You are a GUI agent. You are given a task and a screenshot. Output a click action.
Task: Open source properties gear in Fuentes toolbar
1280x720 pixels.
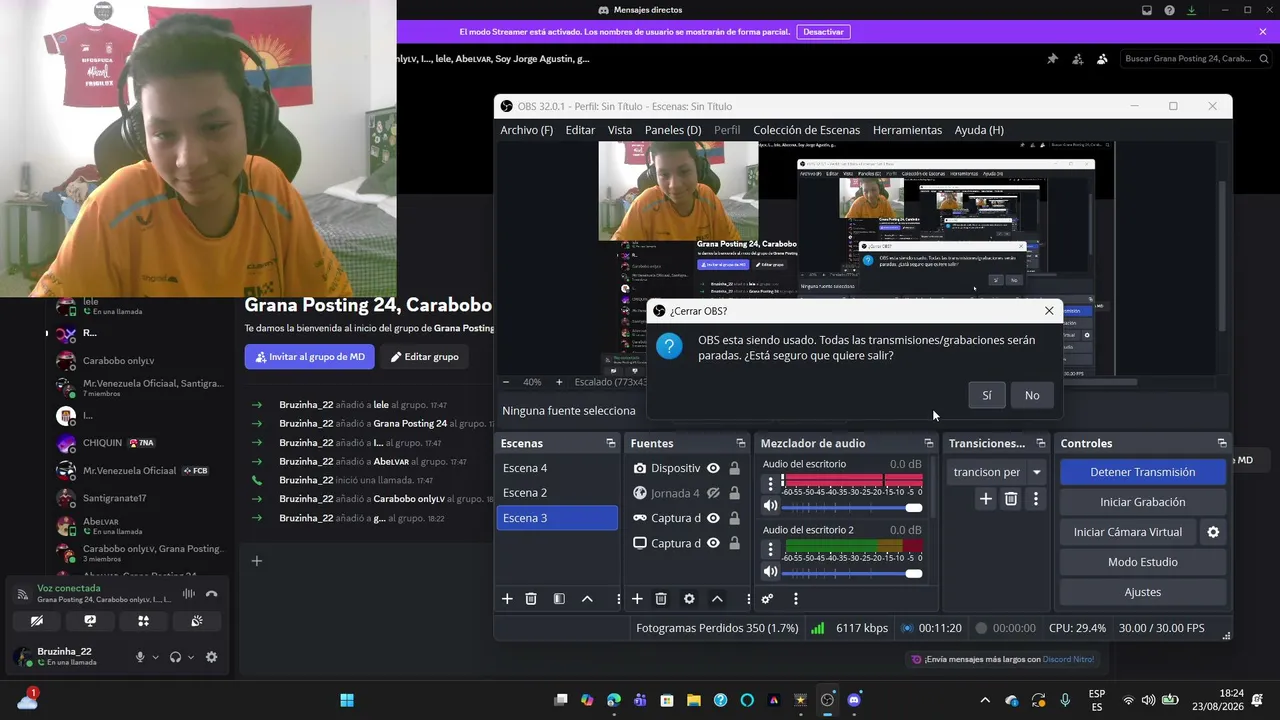pos(689,599)
